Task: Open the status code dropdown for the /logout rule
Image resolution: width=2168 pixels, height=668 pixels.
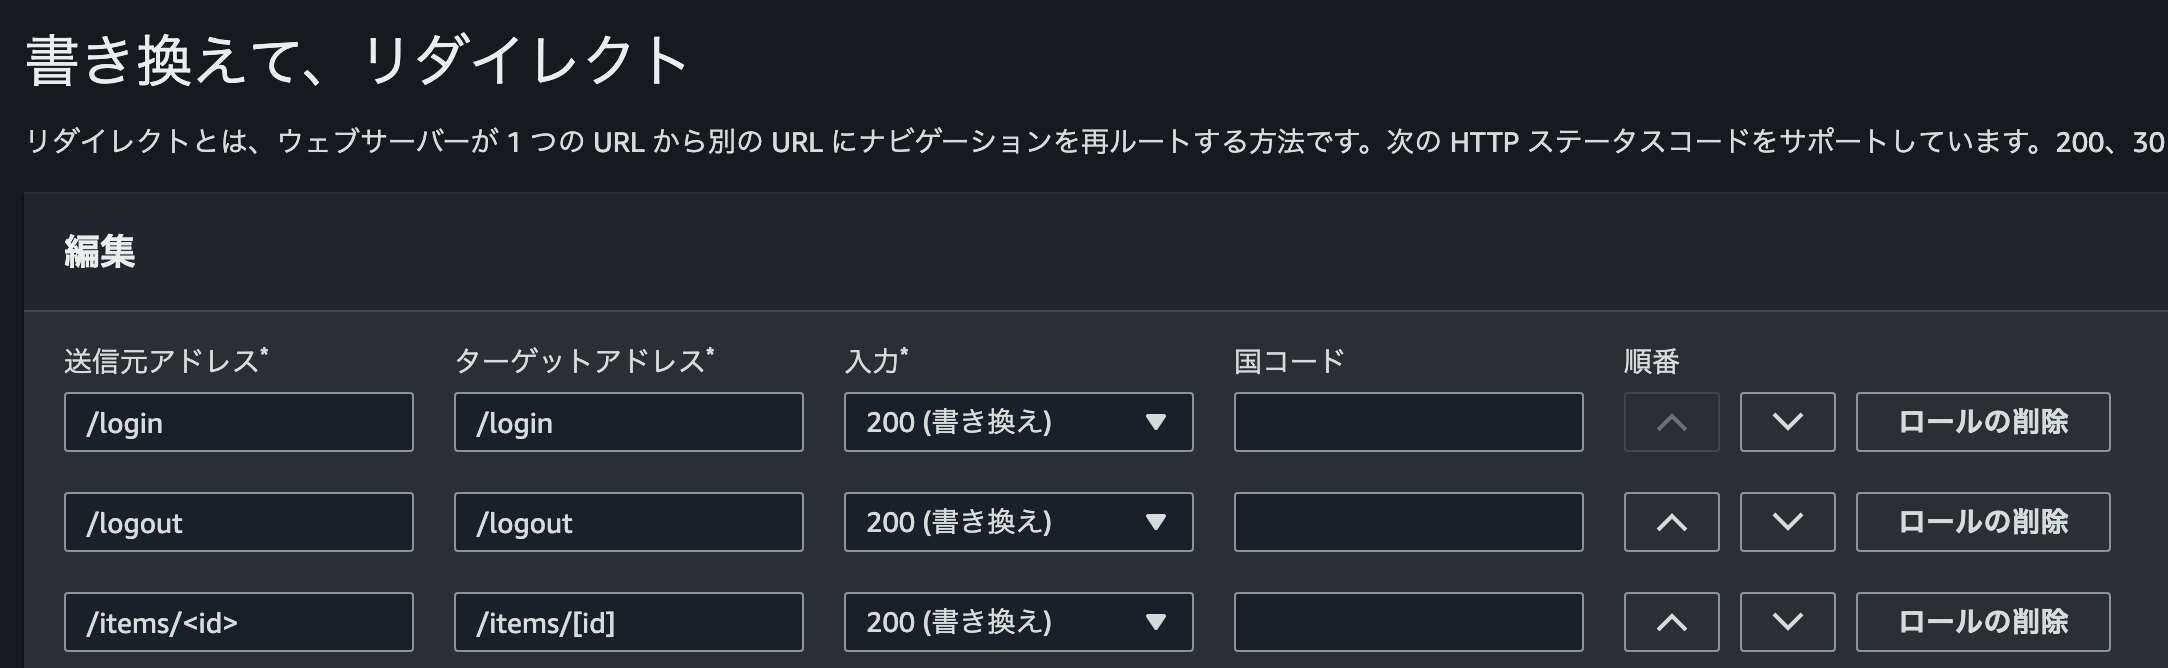Action: 1018,521
